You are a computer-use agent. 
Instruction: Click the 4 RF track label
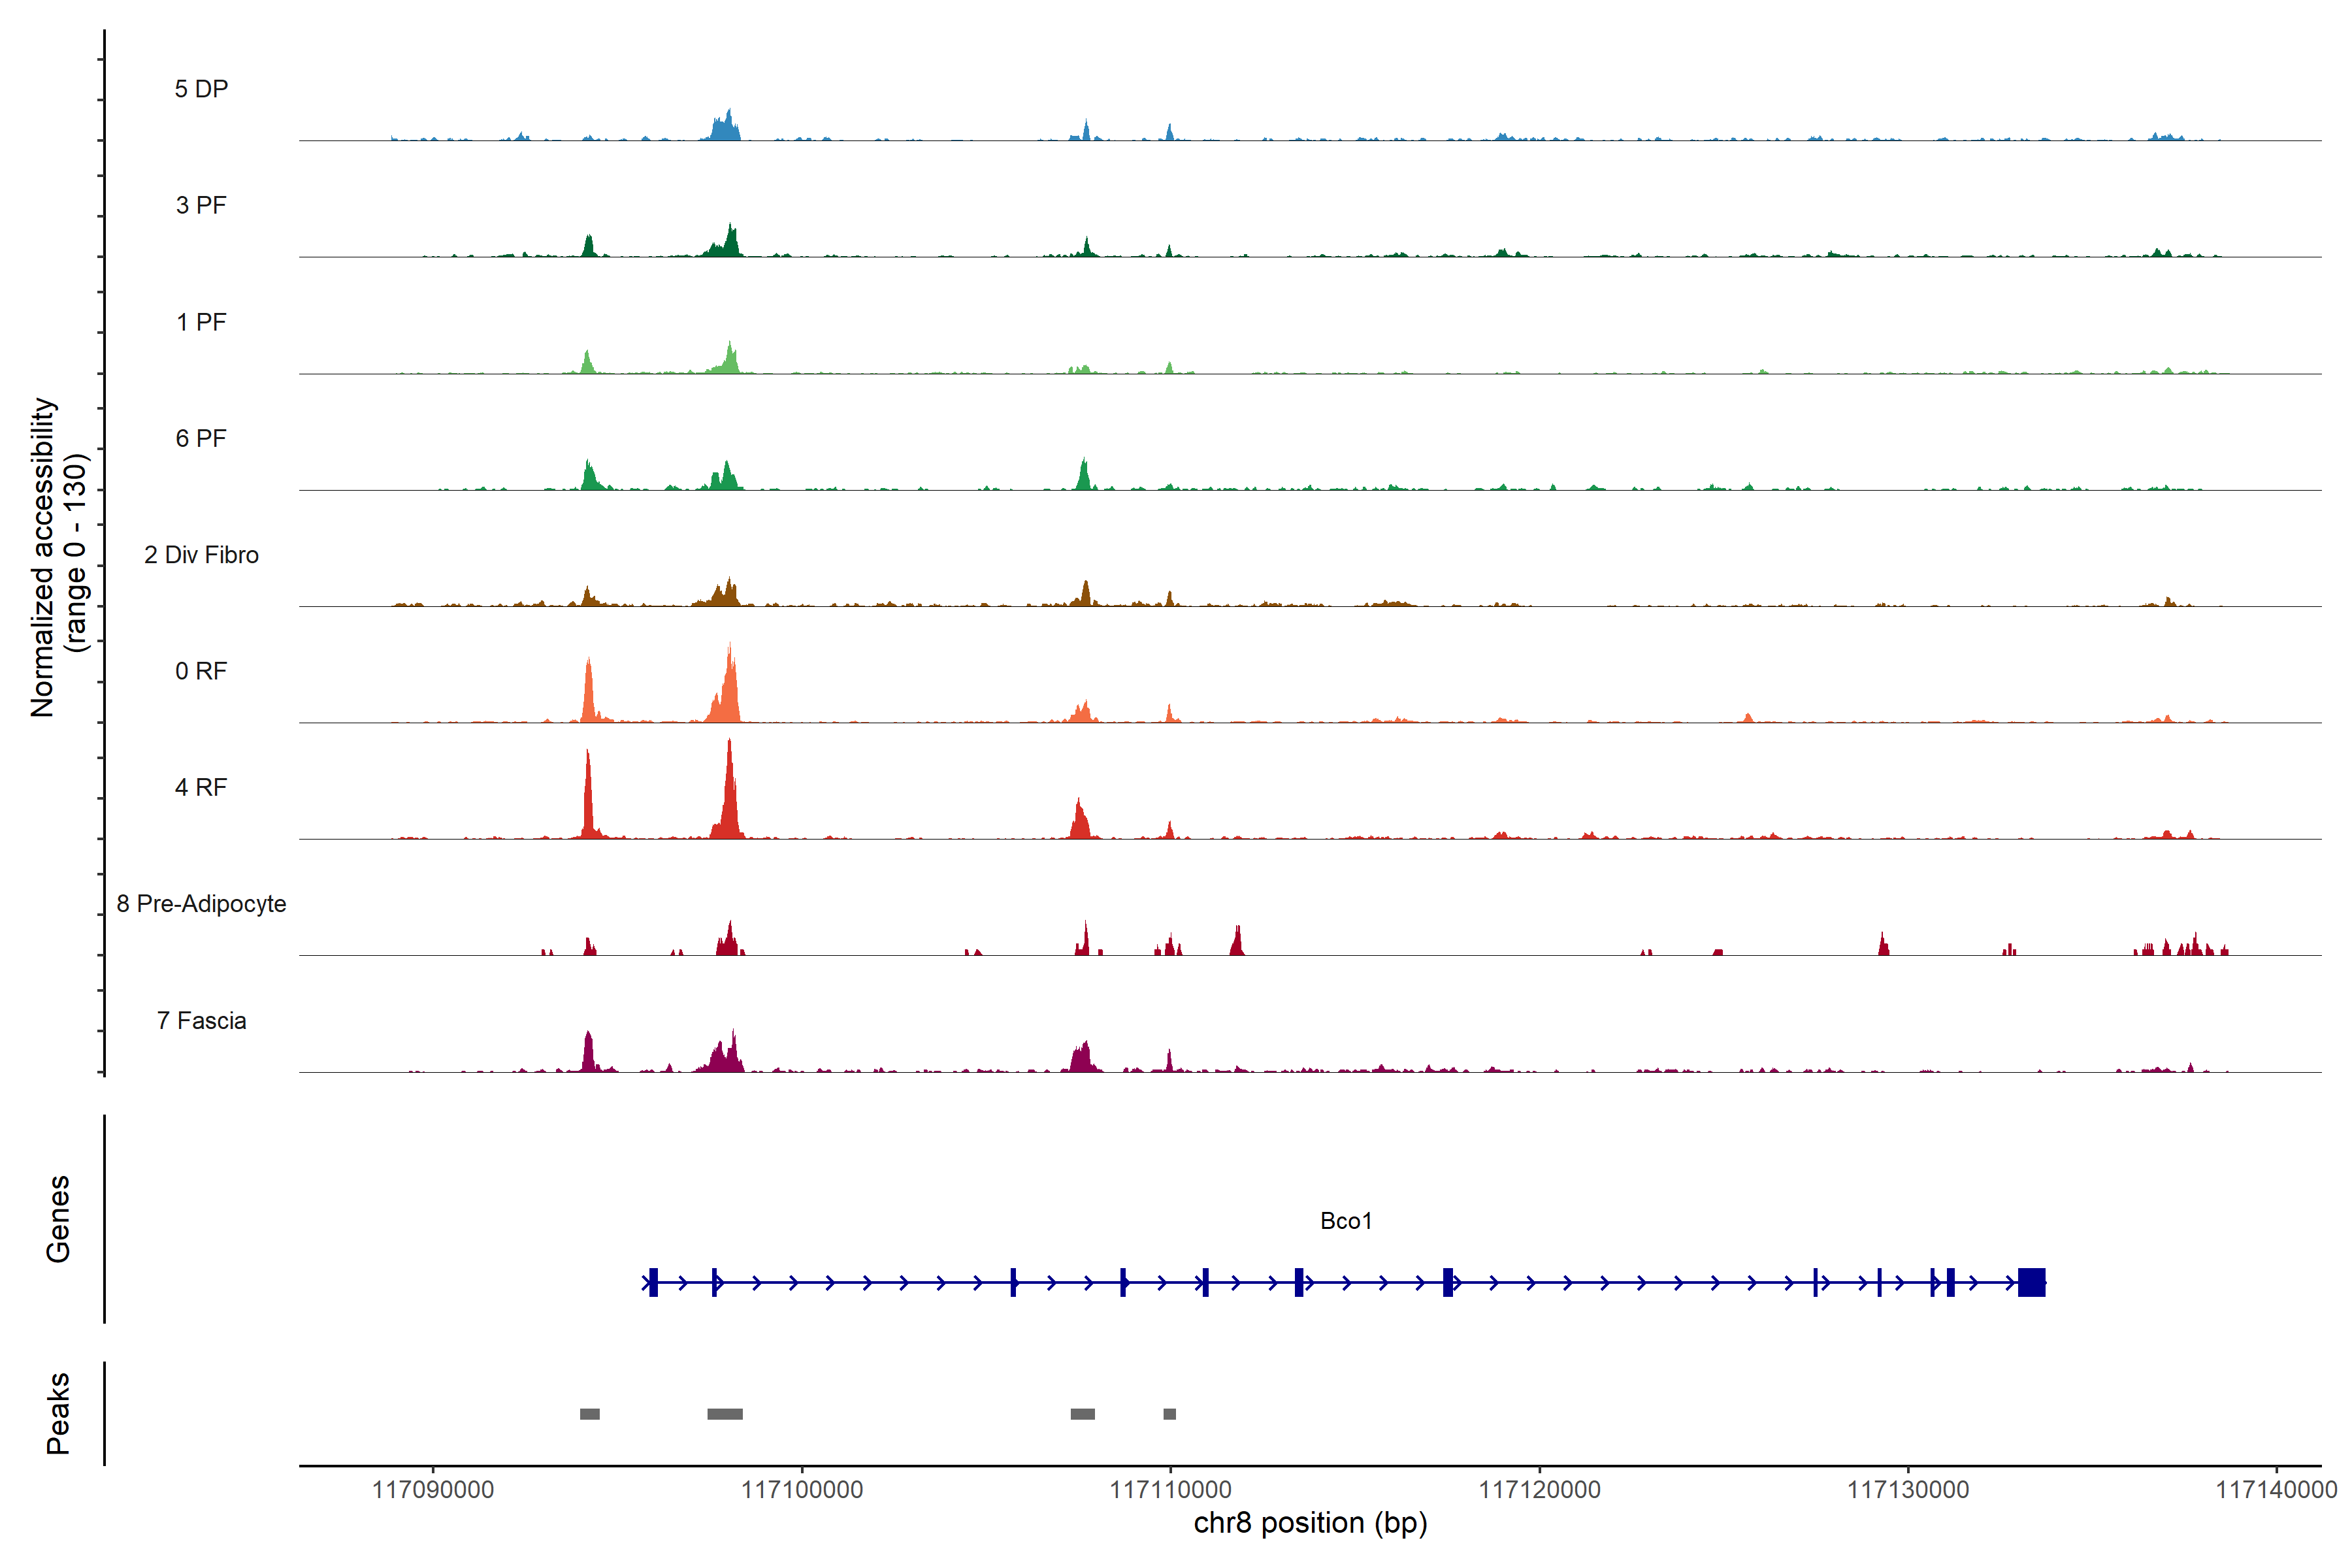[201, 787]
